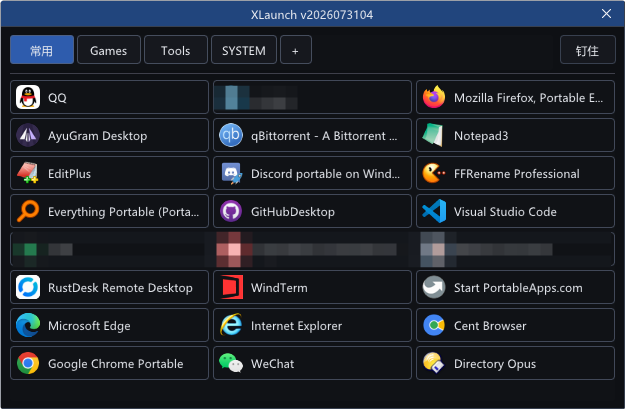This screenshot has height=409, width=625.
Task: Open the Tools tab
Action: click(x=176, y=50)
